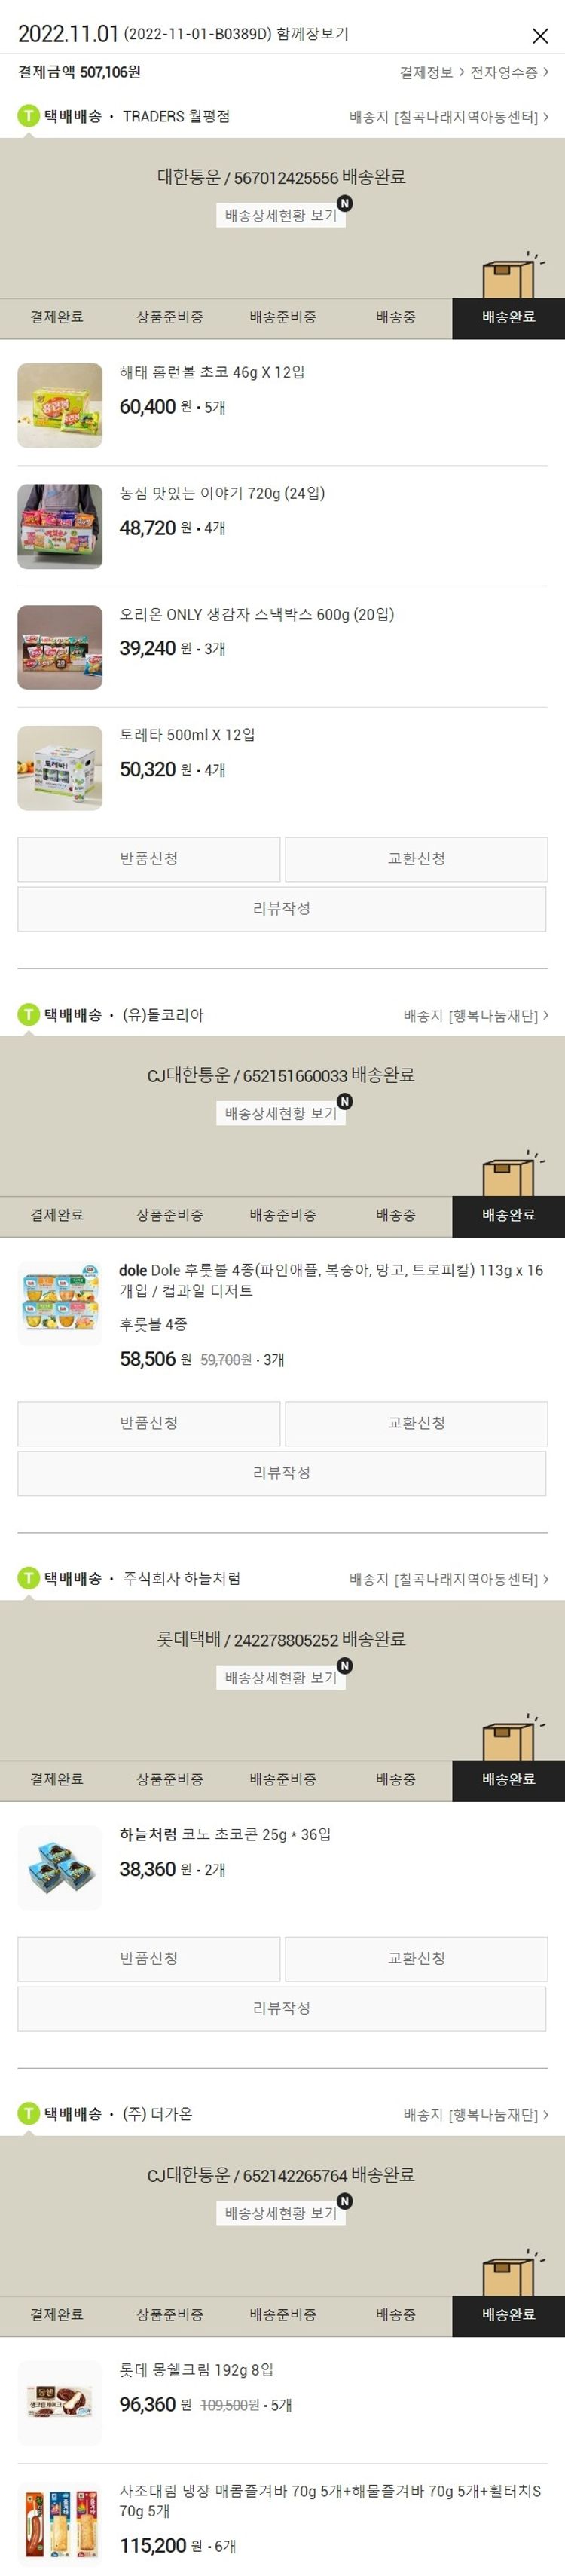
Task: Click the green T badge next to TRADERS 월평점
Action: pyautogui.click(x=28, y=116)
